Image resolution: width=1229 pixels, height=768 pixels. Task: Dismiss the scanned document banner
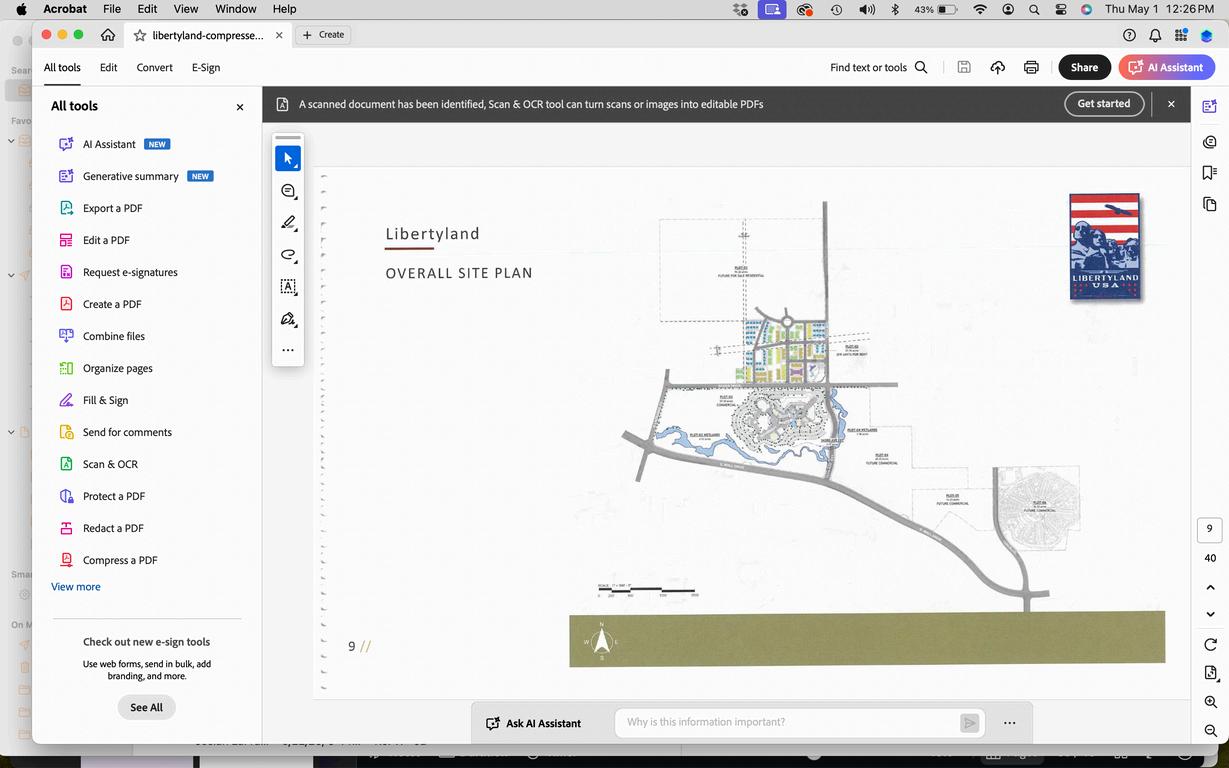click(x=1171, y=104)
